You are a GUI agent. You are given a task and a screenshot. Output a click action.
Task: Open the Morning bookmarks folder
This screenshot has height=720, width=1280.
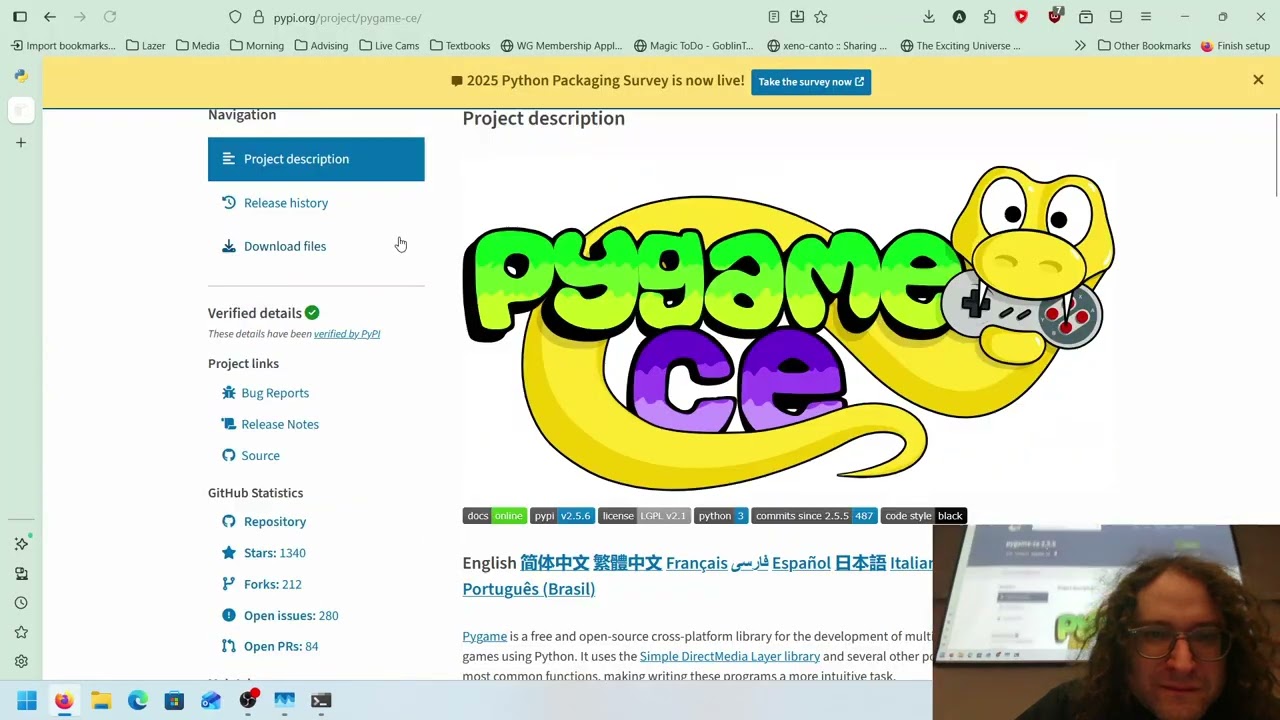click(x=257, y=45)
